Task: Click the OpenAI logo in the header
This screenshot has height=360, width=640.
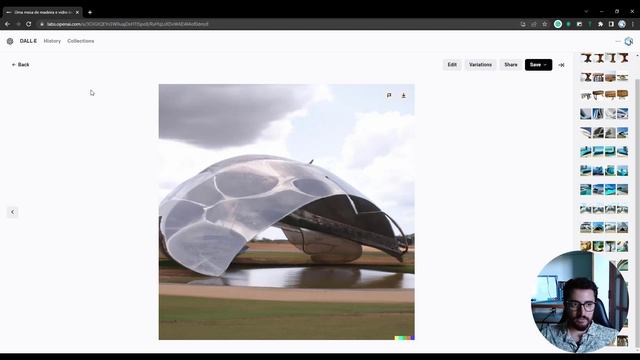Action: tap(10, 41)
